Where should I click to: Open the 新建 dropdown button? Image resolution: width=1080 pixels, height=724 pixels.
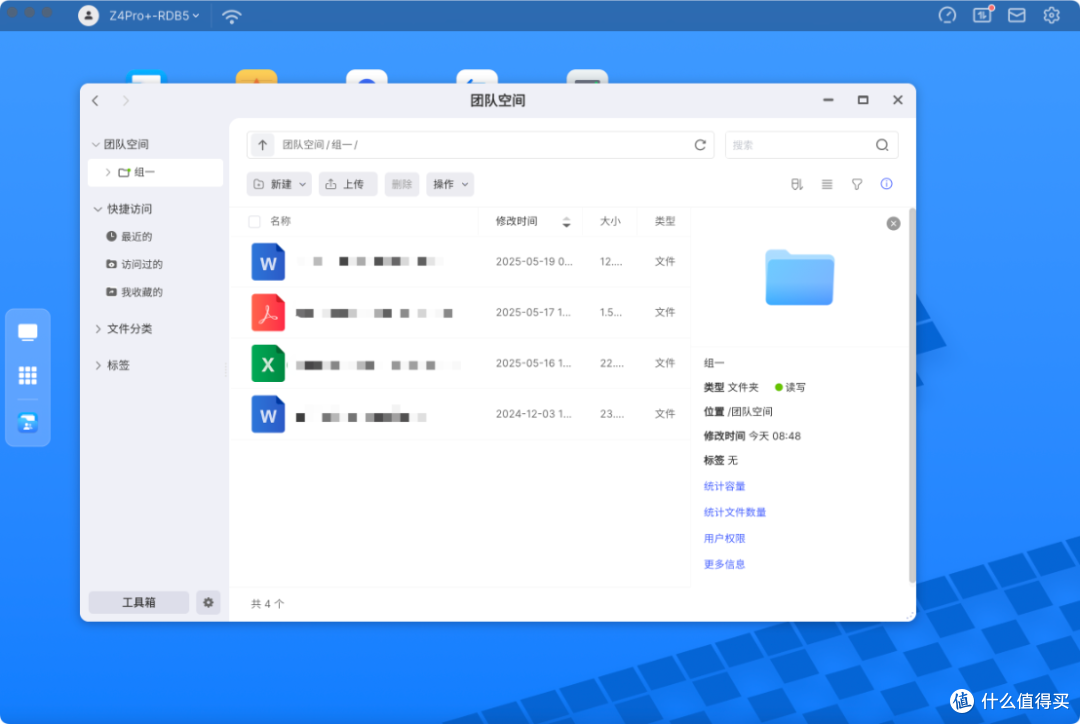click(x=279, y=184)
